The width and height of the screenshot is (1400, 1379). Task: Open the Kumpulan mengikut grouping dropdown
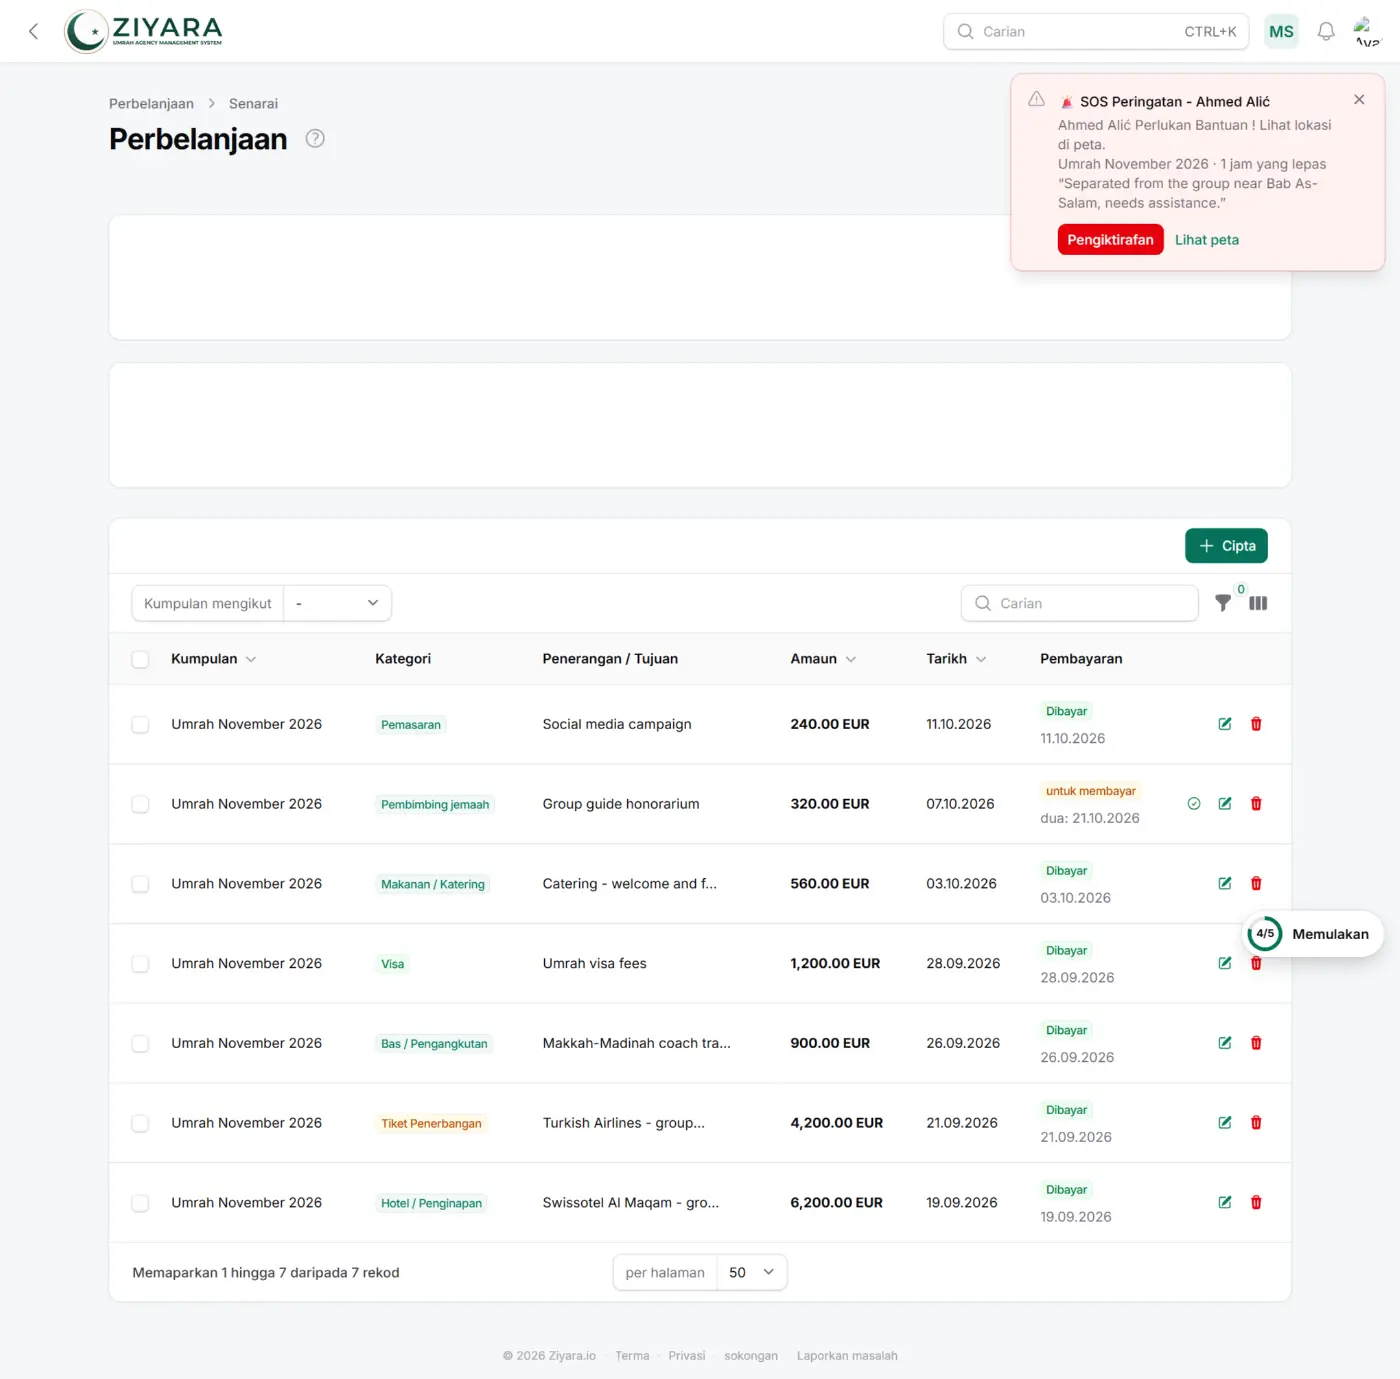point(338,603)
